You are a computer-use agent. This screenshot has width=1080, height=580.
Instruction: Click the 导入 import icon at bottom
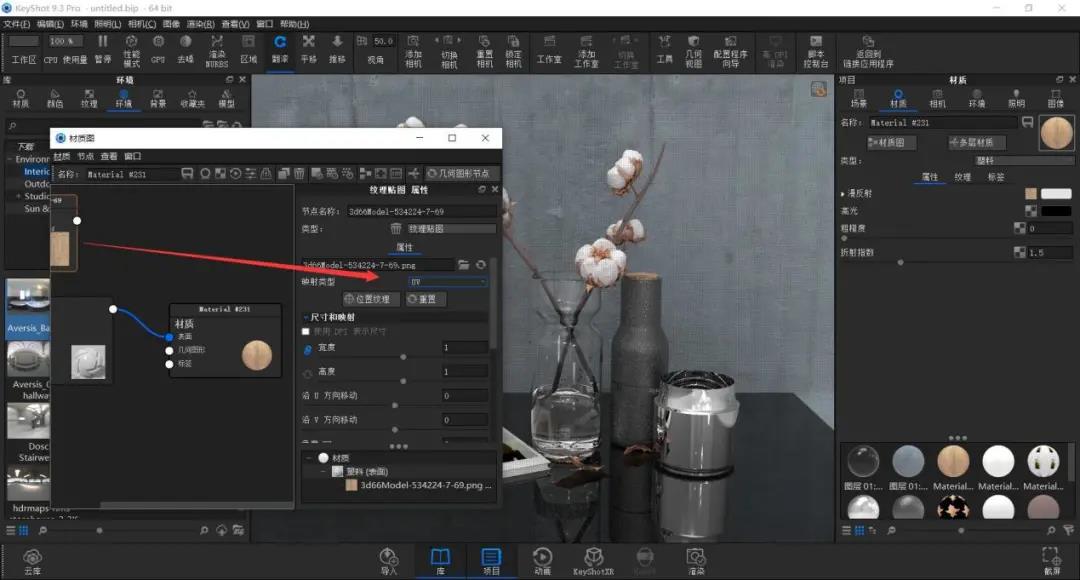point(389,561)
